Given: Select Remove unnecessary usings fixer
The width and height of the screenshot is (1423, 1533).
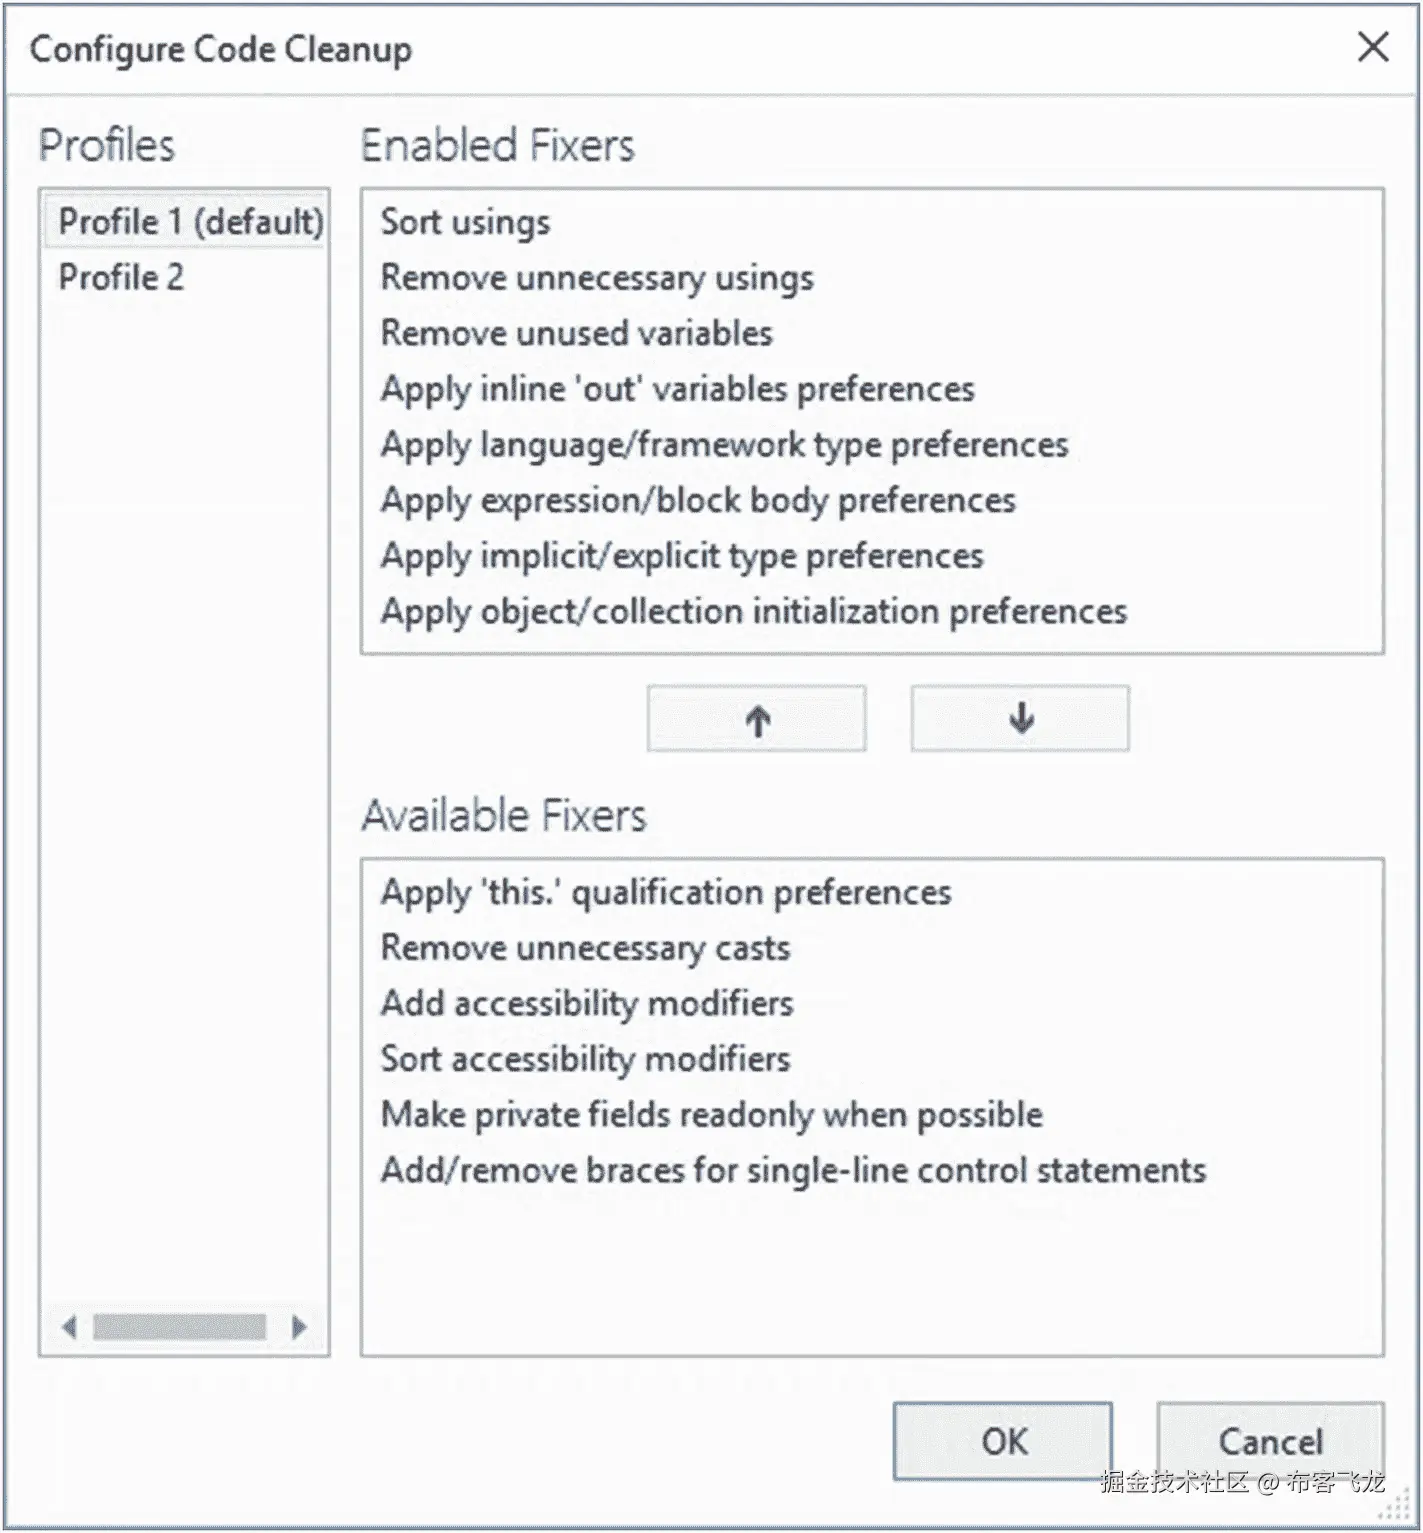Looking at the screenshot, I should 597,278.
